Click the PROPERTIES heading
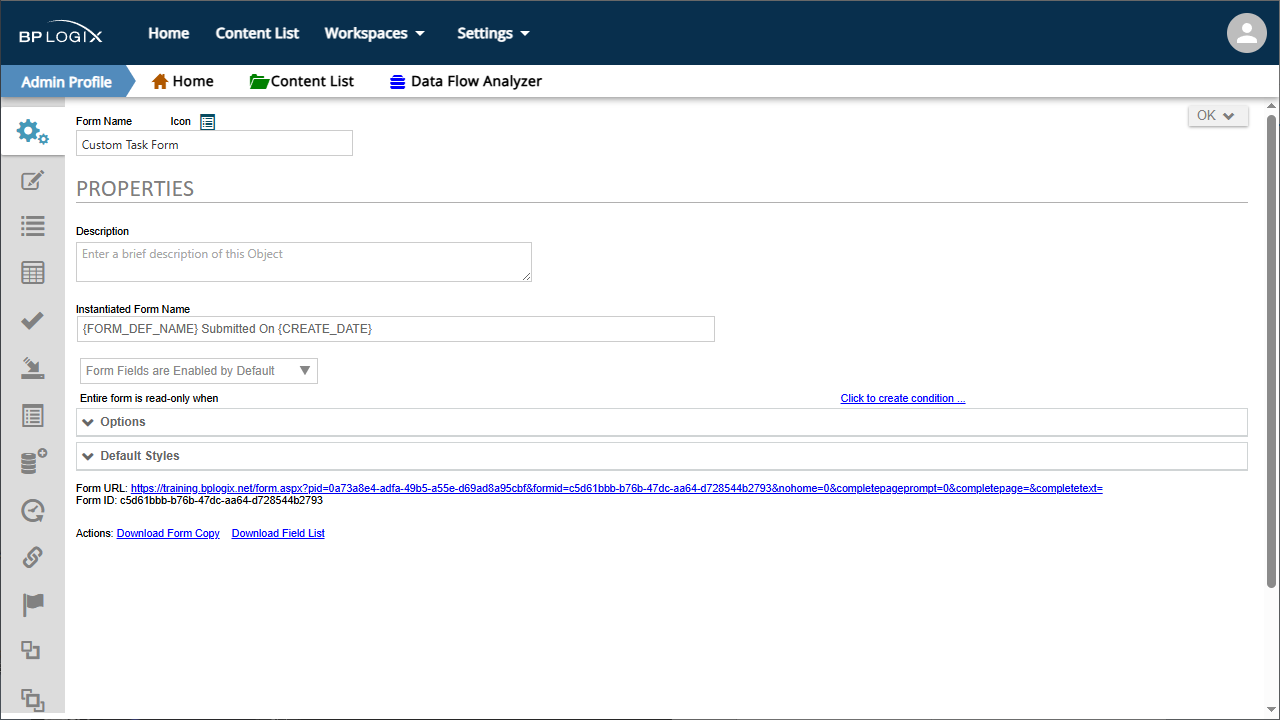This screenshot has height=720, width=1280. tap(135, 189)
